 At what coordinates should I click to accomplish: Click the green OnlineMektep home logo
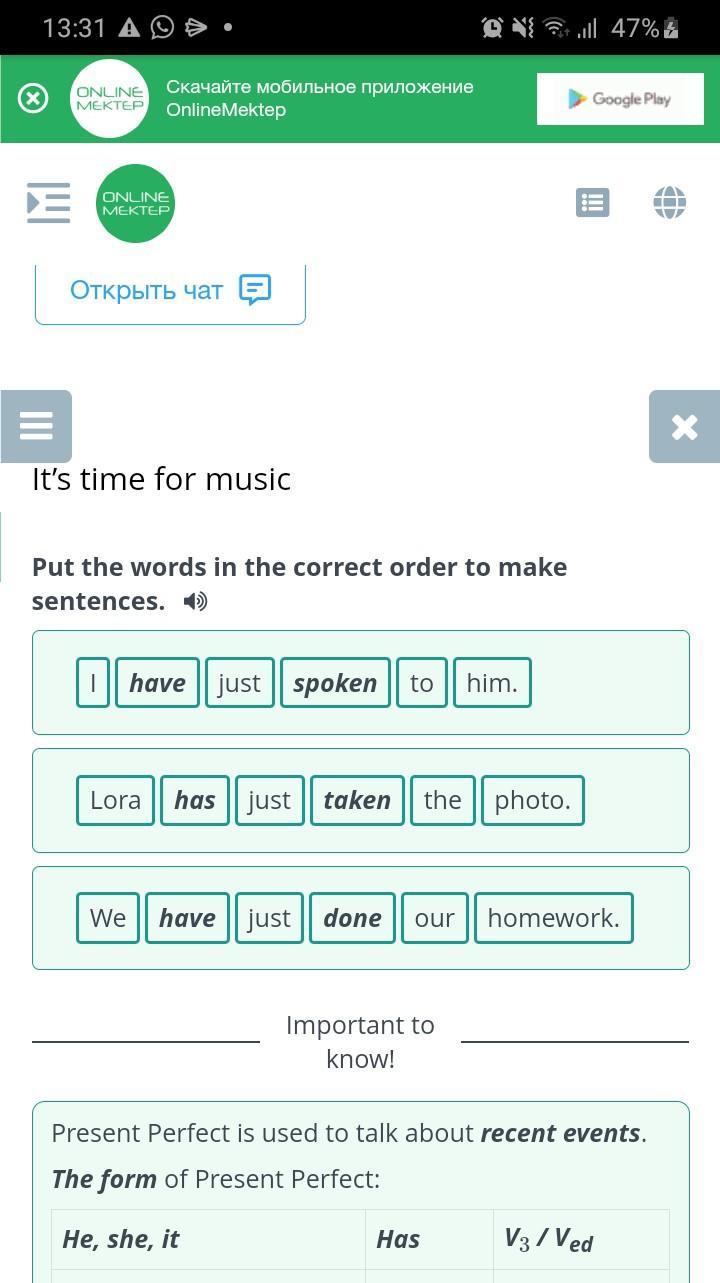click(x=136, y=203)
